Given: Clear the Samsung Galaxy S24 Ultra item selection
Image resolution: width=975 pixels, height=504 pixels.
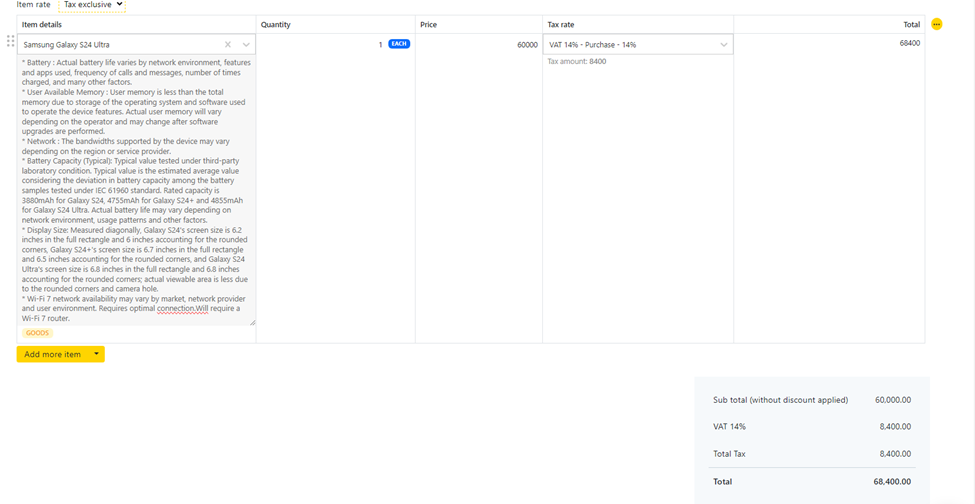Looking at the screenshot, I should coord(228,45).
